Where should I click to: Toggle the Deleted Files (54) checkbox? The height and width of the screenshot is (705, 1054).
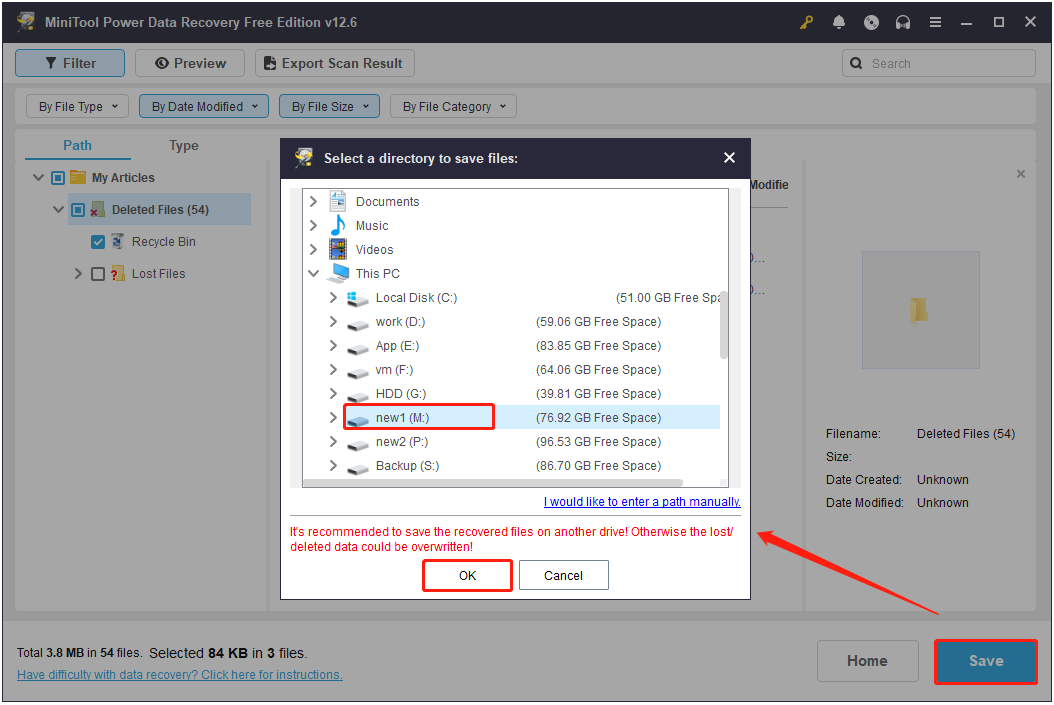click(x=77, y=209)
